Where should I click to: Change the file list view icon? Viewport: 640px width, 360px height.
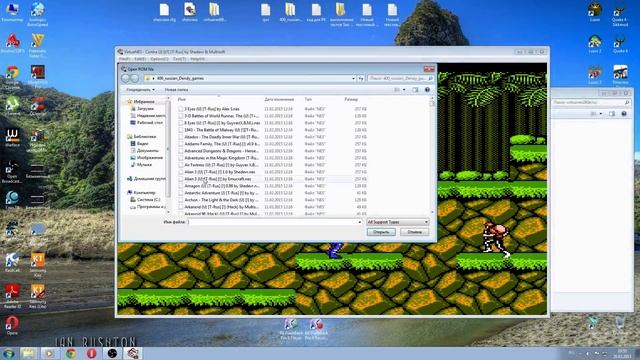[397, 90]
